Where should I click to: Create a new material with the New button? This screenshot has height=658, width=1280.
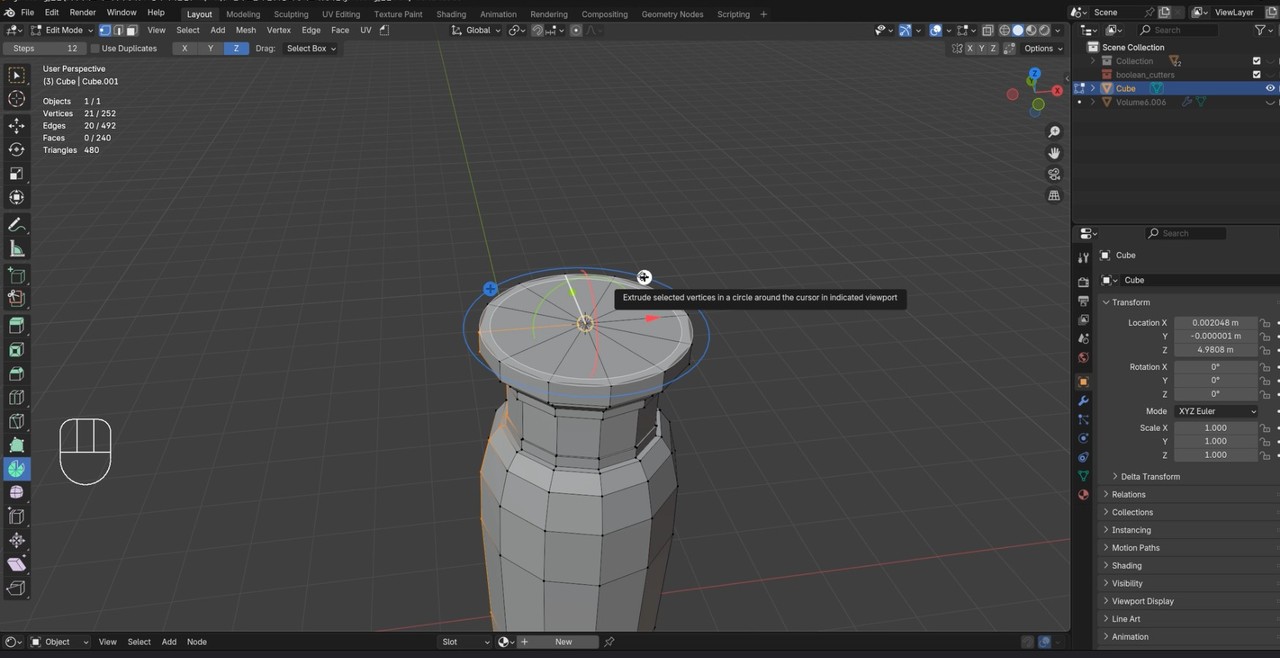(x=563, y=641)
